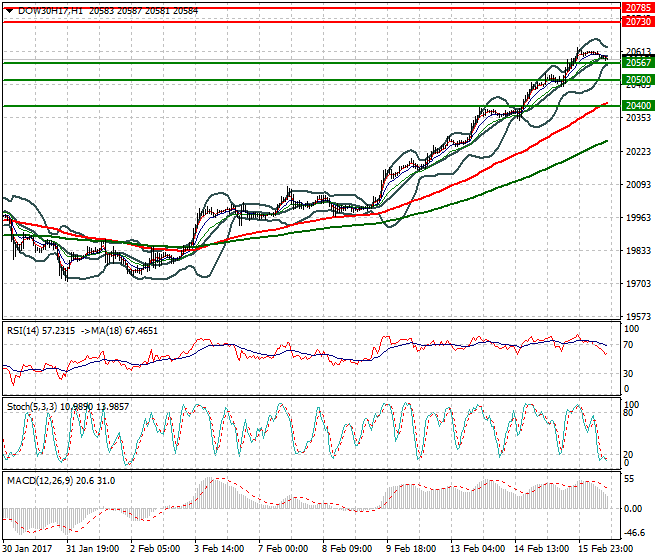Image resolution: width=660 pixels, height=560 pixels.
Task: Click the -46.6 value on the MACD scale
Action: tap(635, 533)
